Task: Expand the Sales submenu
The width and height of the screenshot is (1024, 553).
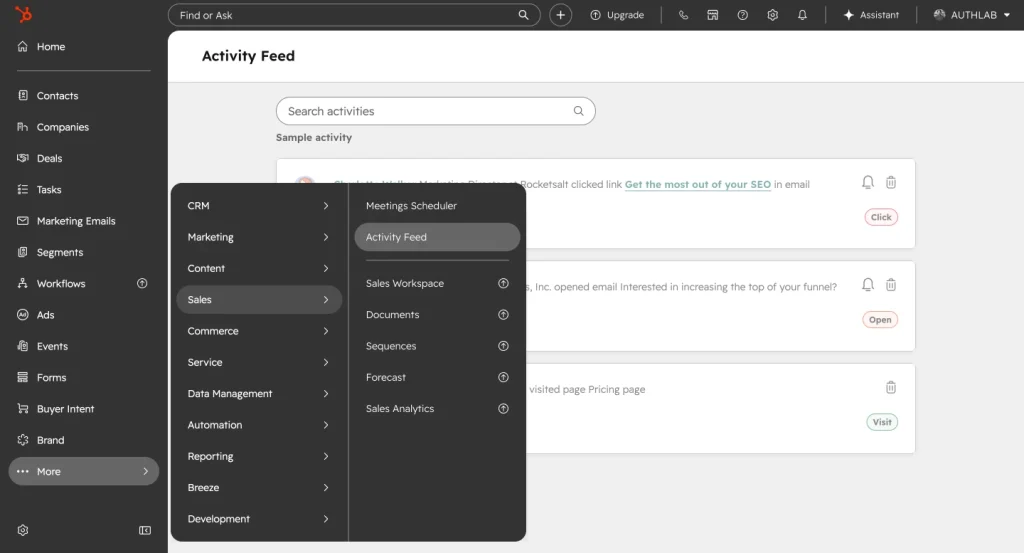Action: pos(259,300)
